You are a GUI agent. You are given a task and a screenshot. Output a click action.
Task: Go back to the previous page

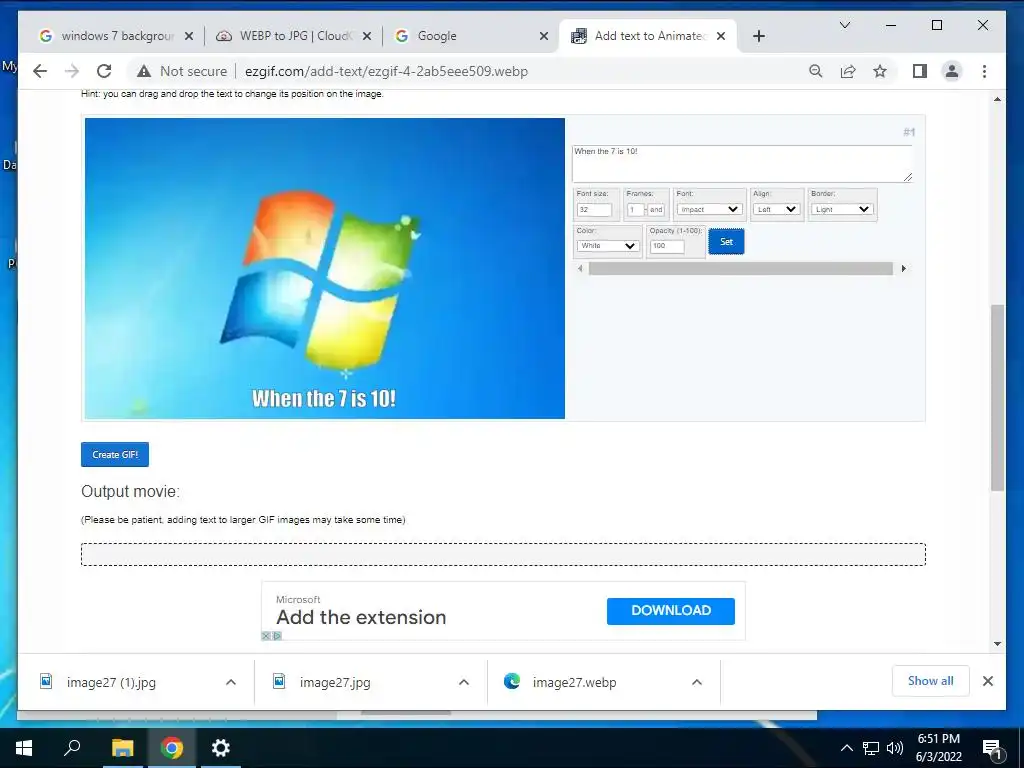(40, 71)
